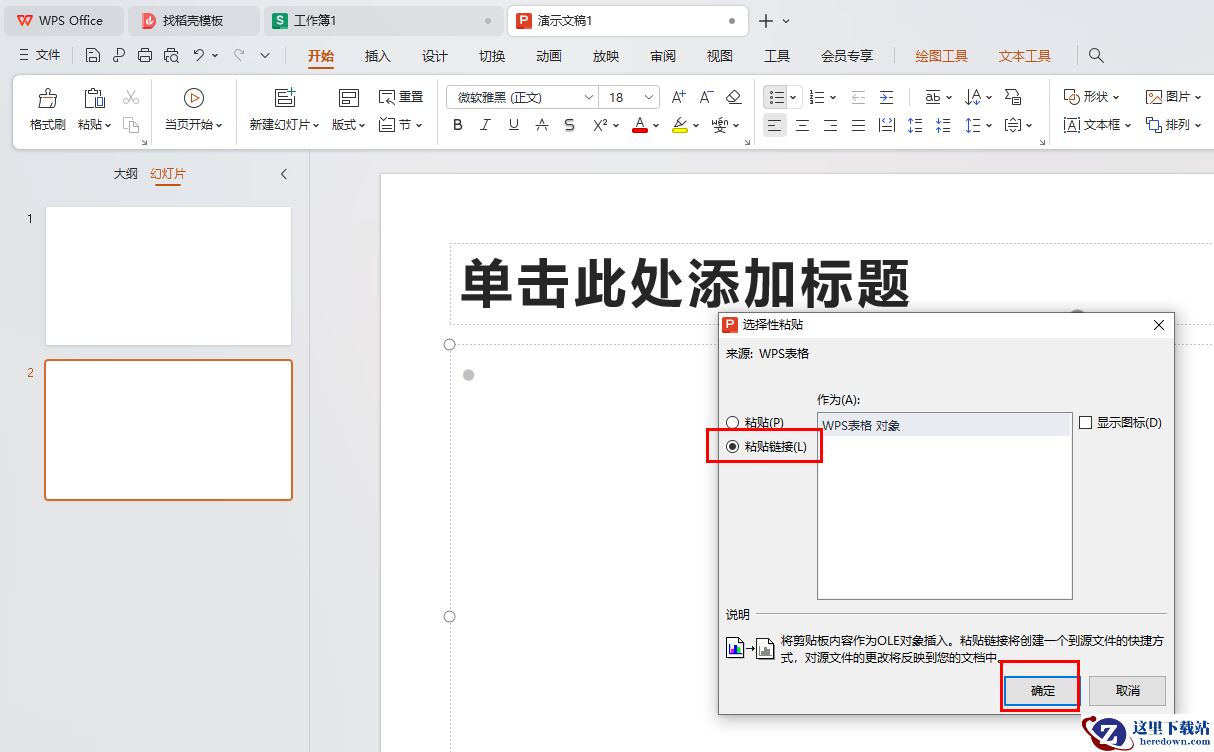This screenshot has width=1214, height=752.
Task: Open a new tab with plus button
Action: [x=766, y=20]
